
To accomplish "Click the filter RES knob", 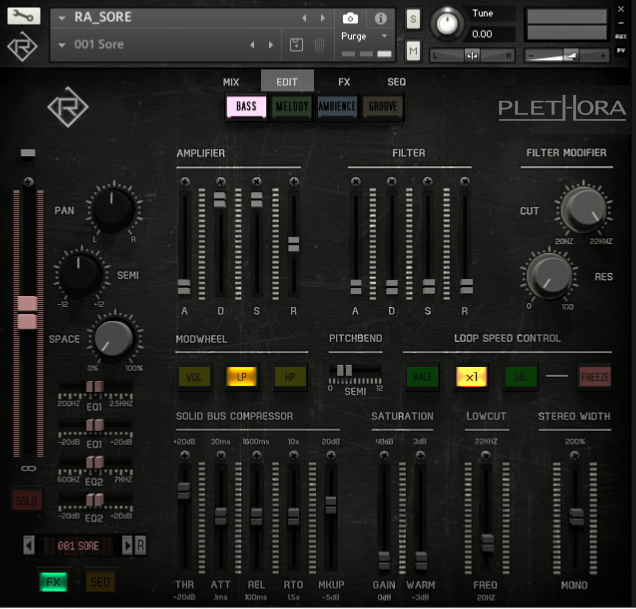I will point(549,276).
